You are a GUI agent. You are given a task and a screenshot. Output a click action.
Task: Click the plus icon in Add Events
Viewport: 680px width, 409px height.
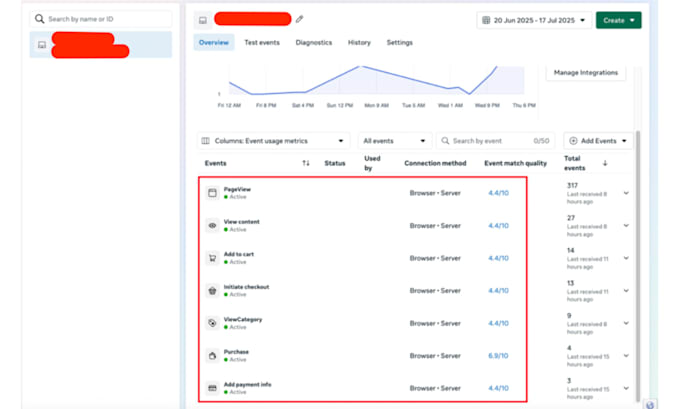[573, 141]
